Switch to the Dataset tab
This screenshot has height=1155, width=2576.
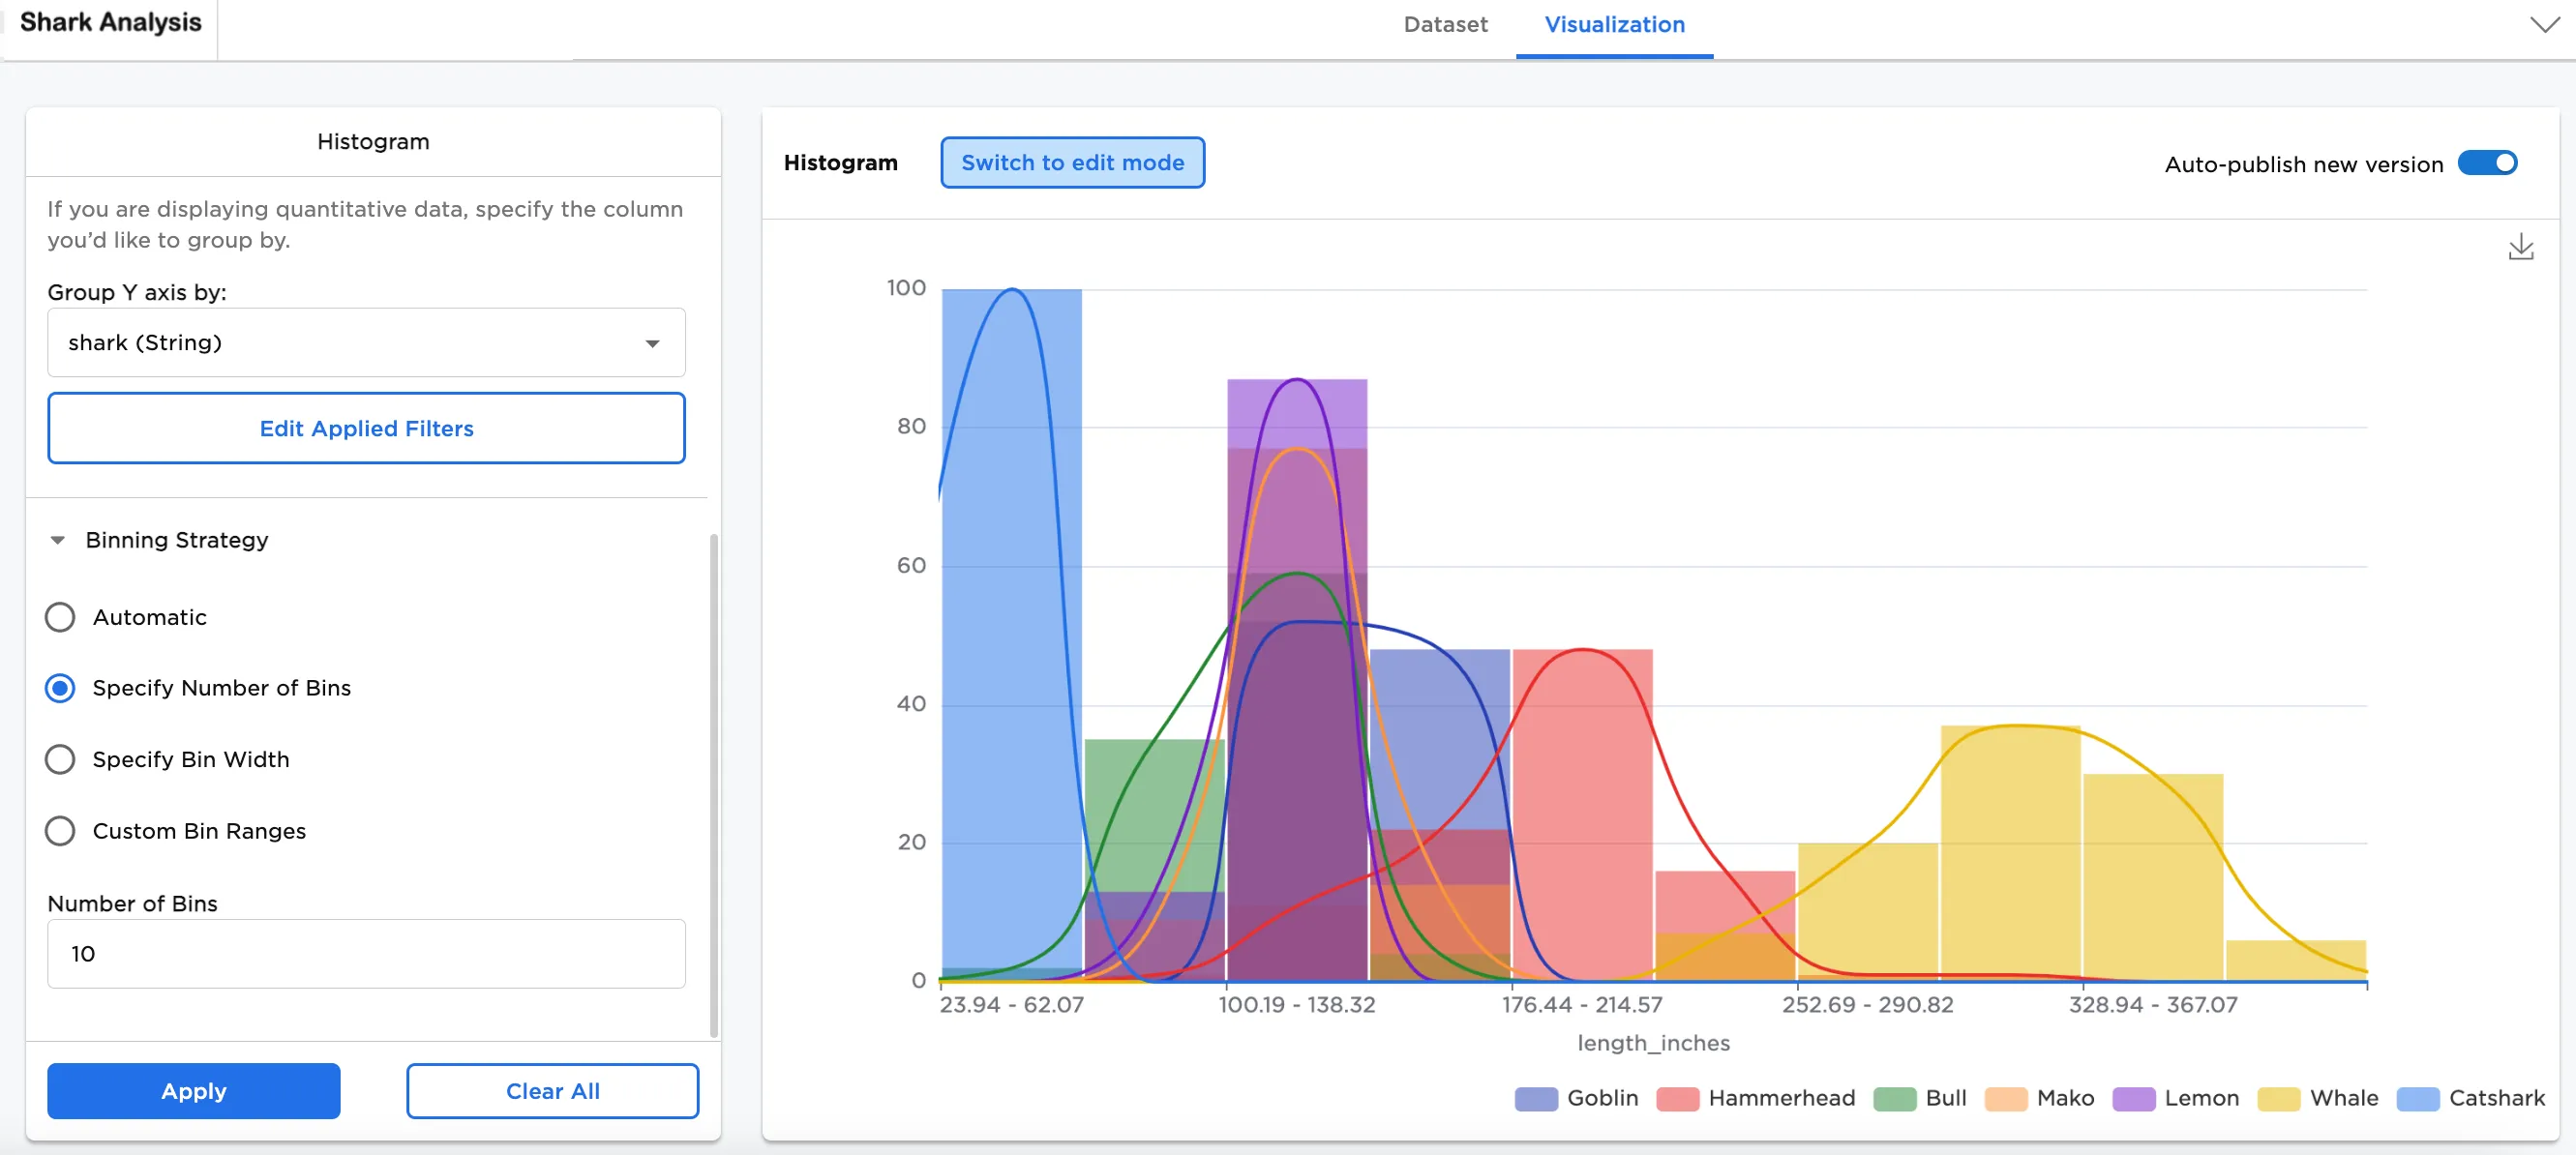(1445, 24)
